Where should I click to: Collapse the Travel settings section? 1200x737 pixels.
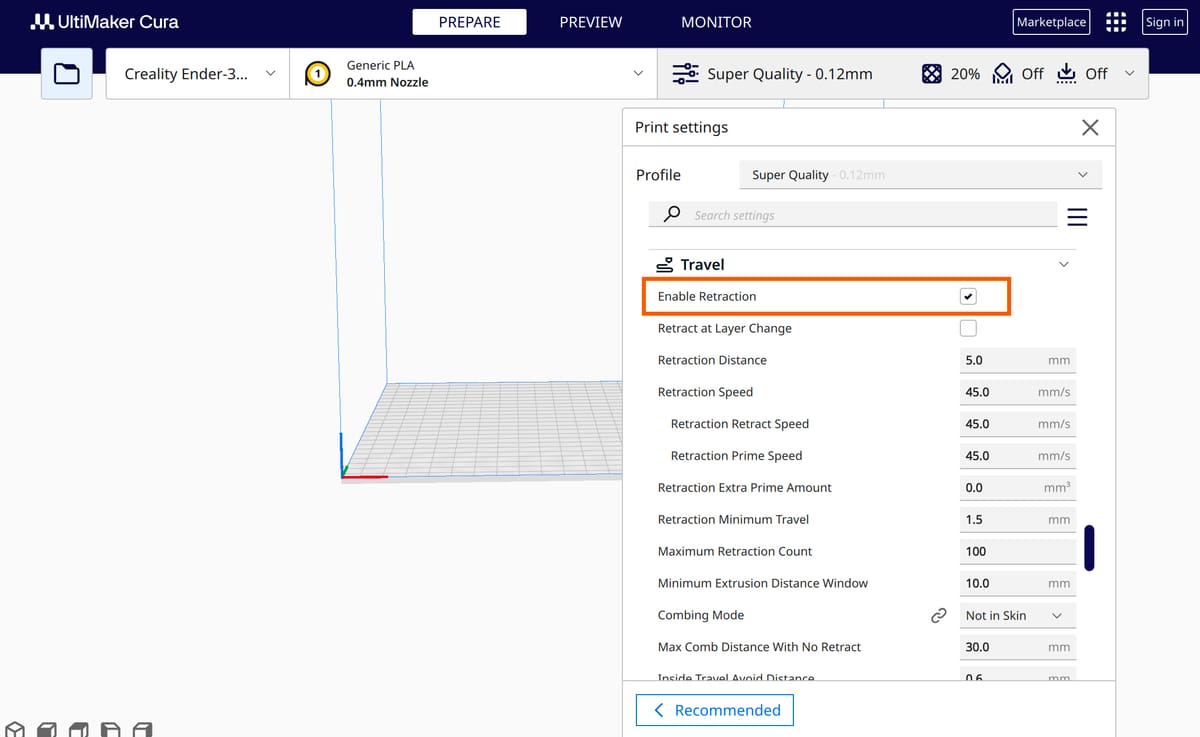[1063, 265]
